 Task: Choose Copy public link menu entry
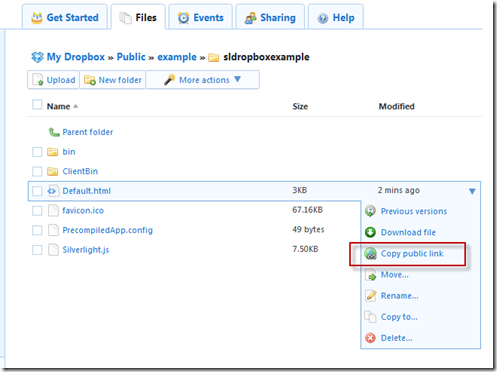[412, 254]
